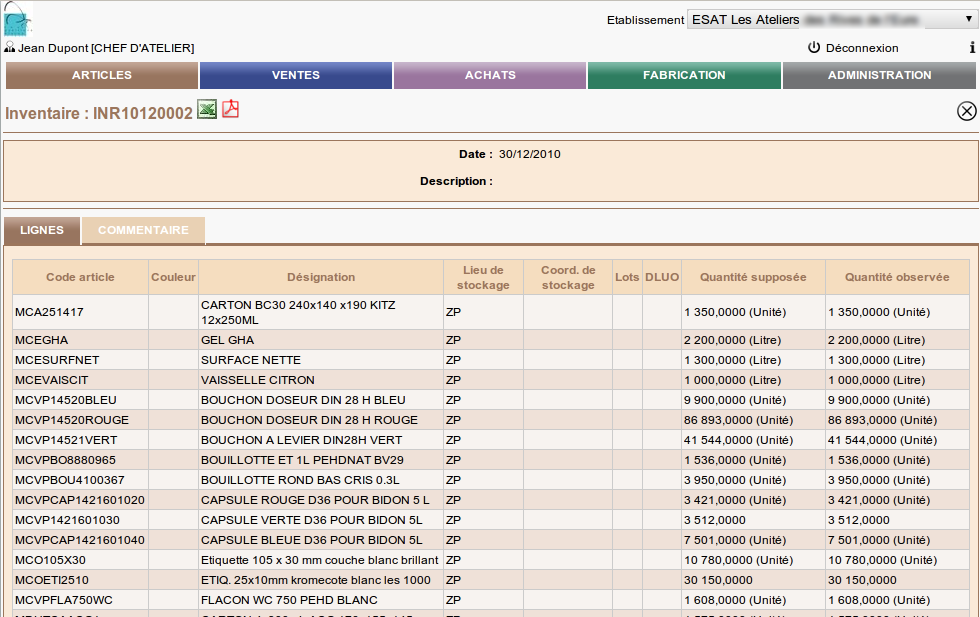980x617 pixels.
Task: Select article code MCO105X30
Action: (50, 560)
